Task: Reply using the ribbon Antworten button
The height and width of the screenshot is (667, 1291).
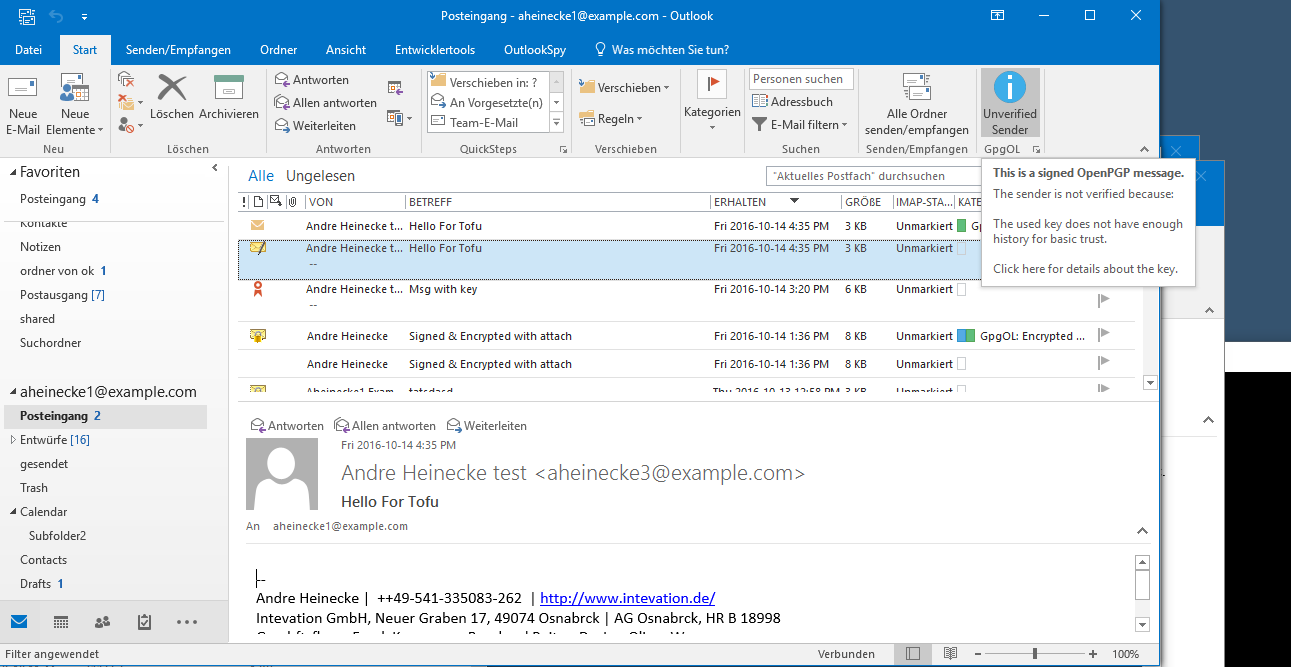Action: coord(312,79)
